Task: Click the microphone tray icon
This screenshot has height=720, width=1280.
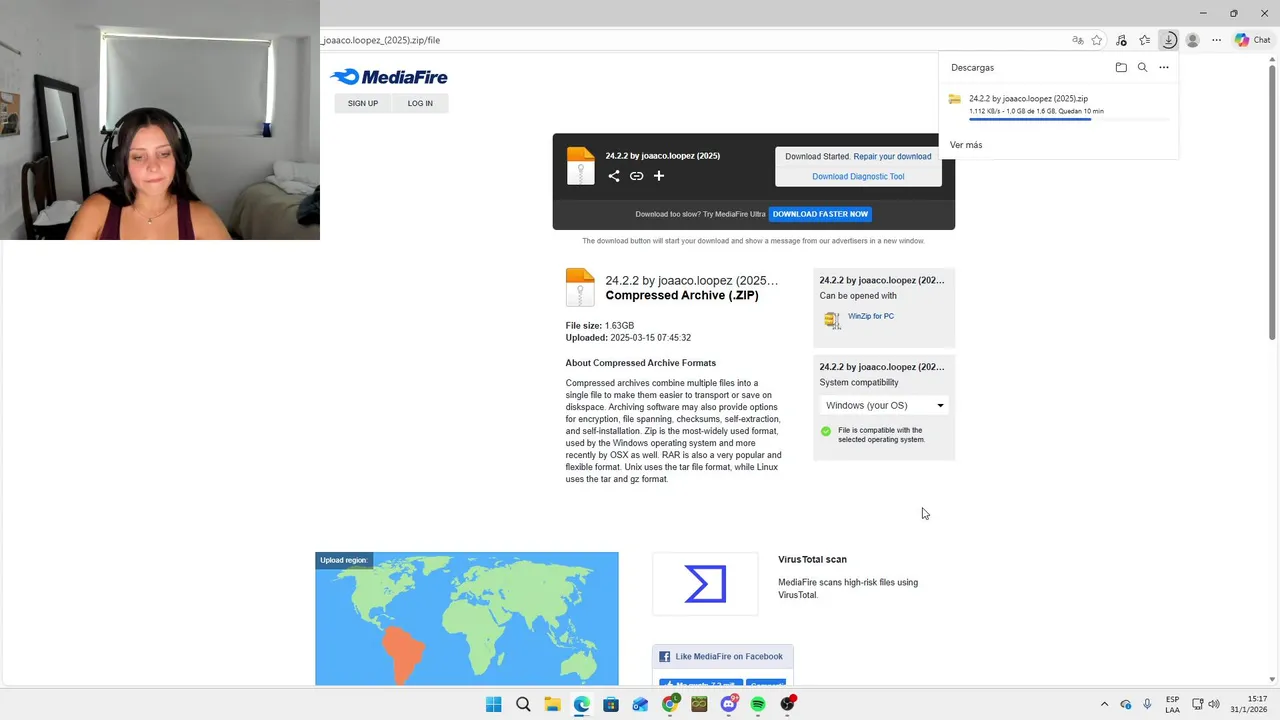Action: pyautogui.click(x=1147, y=704)
